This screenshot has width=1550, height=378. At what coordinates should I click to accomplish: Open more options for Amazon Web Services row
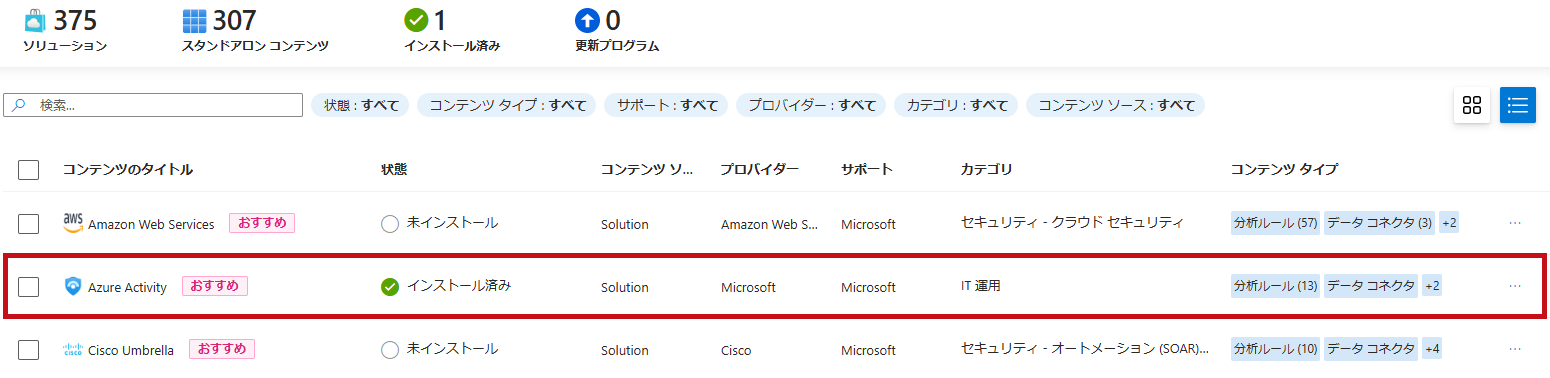(1515, 223)
